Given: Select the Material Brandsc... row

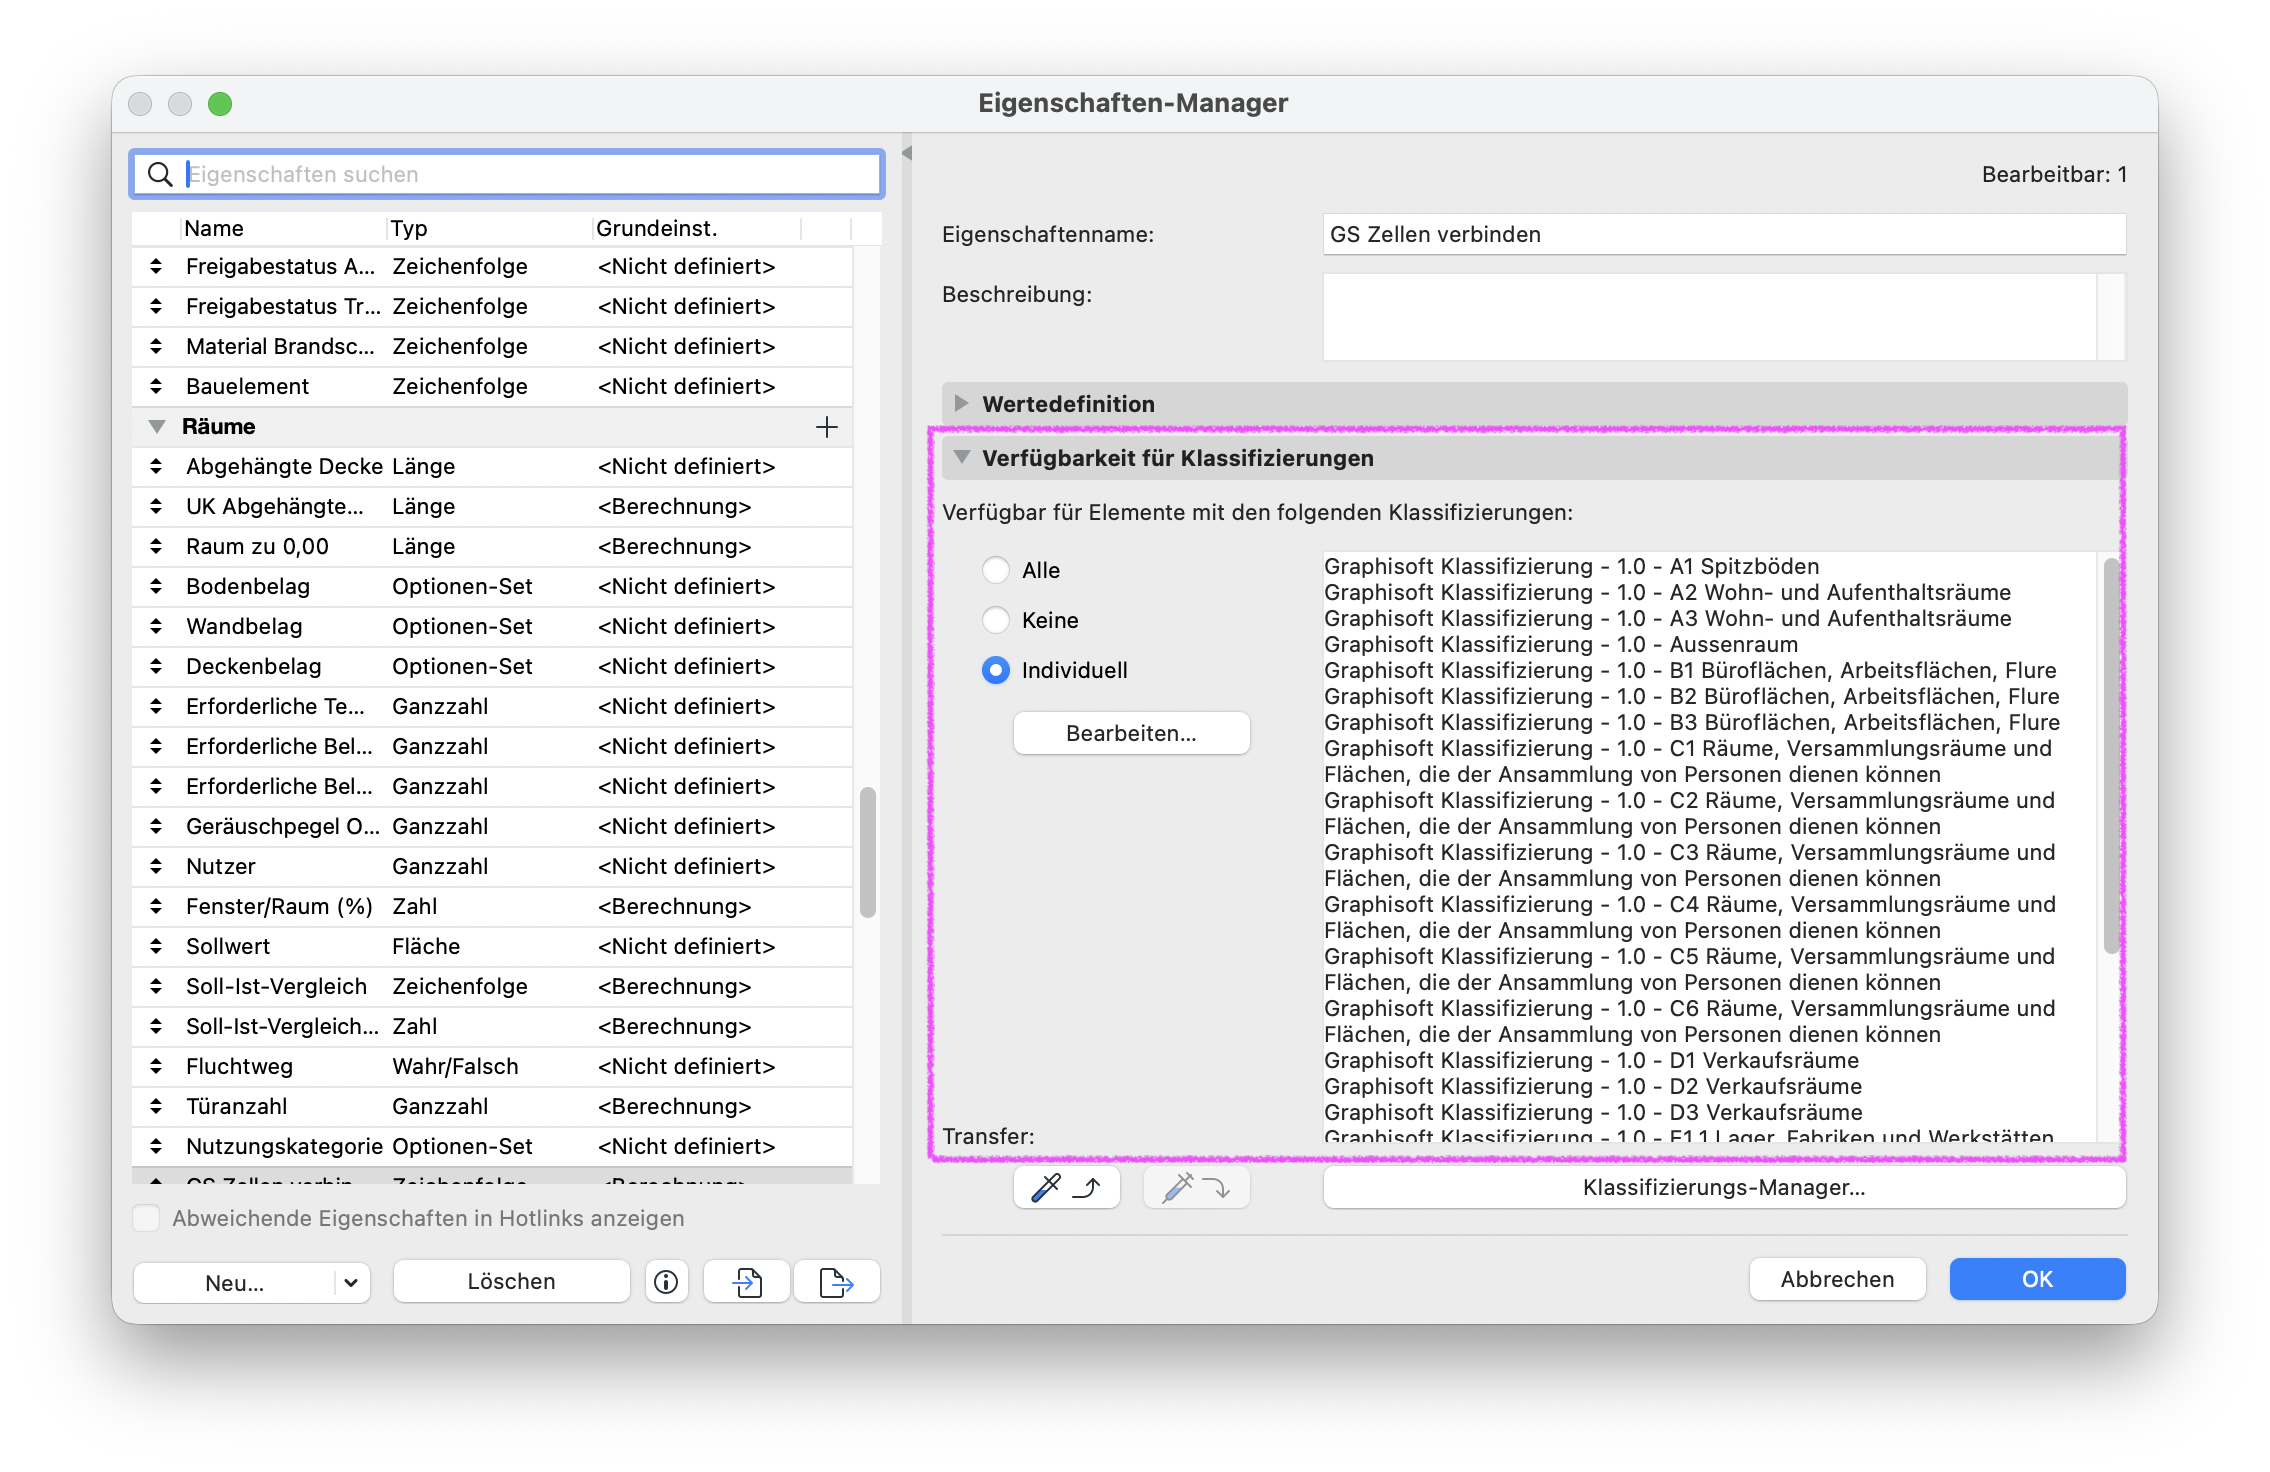Looking at the screenshot, I should point(492,347).
